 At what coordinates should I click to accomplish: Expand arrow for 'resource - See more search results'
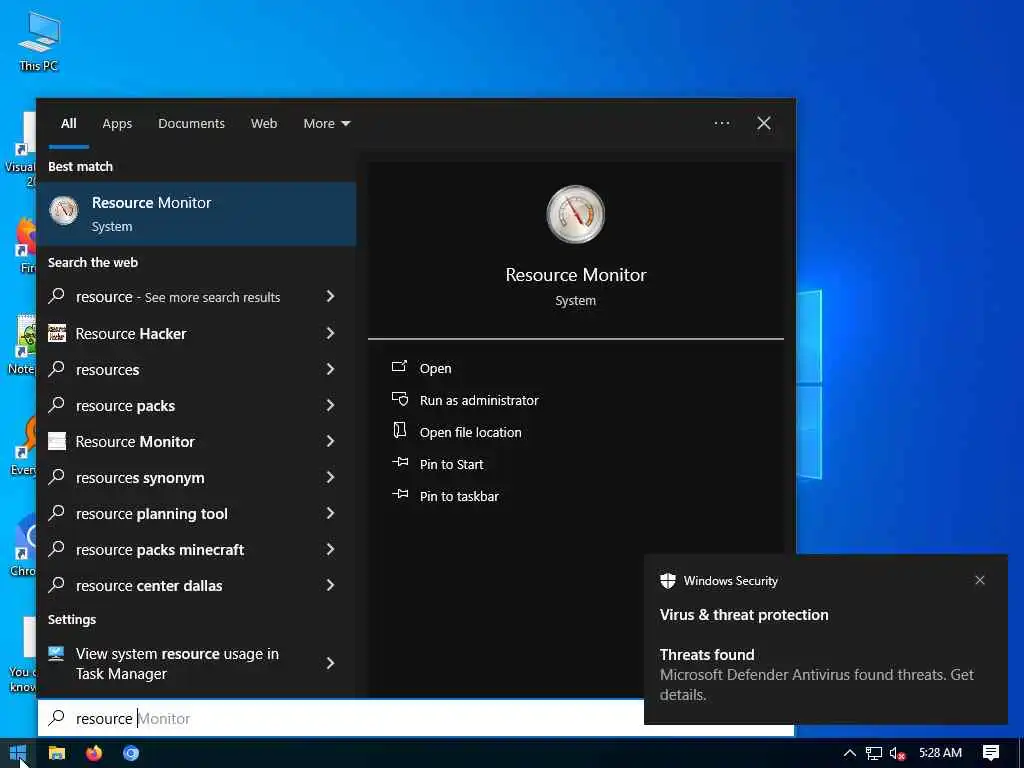click(330, 296)
